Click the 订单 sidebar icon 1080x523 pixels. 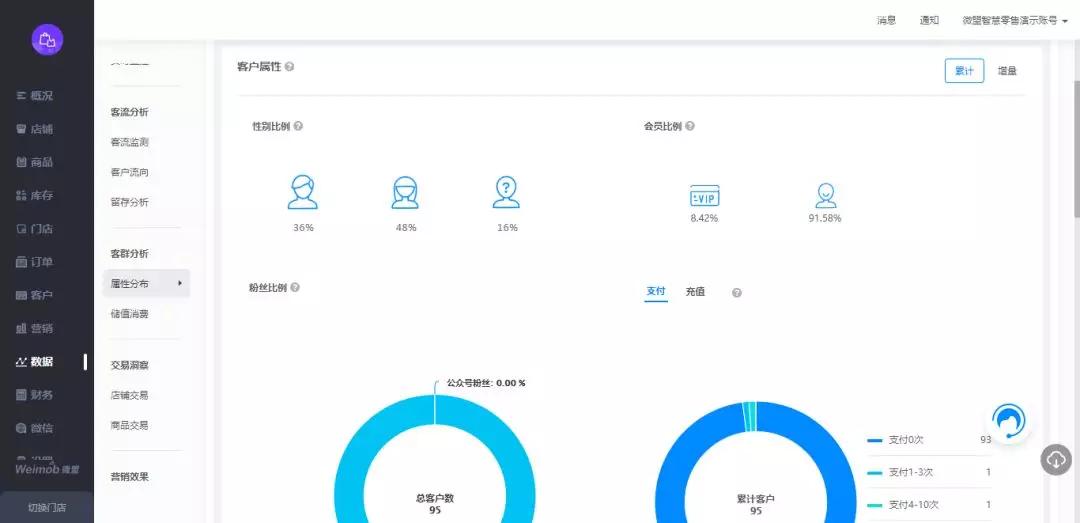(21, 262)
